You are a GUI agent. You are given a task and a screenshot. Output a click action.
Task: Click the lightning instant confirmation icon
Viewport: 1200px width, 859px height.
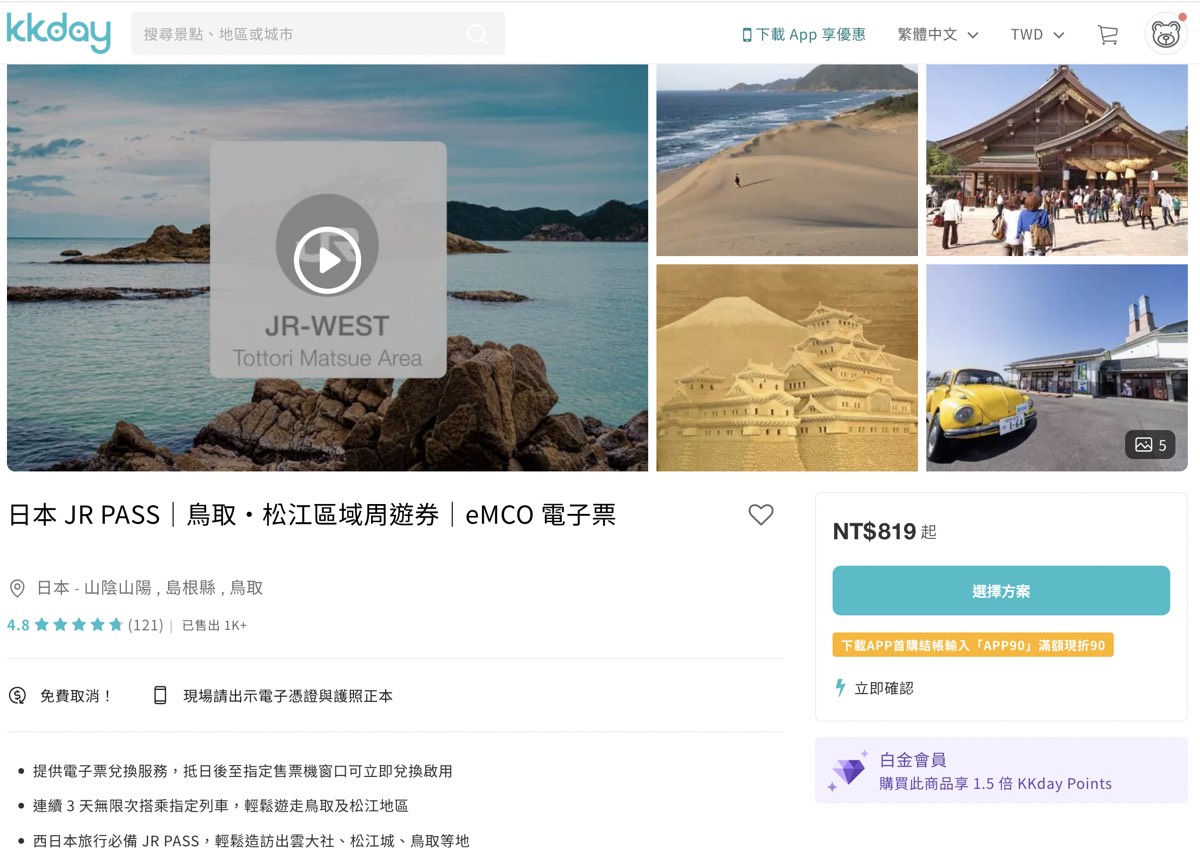pyautogui.click(x=840, y=688)
